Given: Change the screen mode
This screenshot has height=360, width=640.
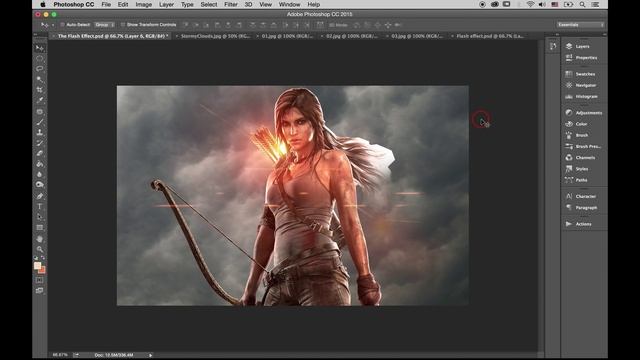Looking at the screenshot, I should point(40,291).
